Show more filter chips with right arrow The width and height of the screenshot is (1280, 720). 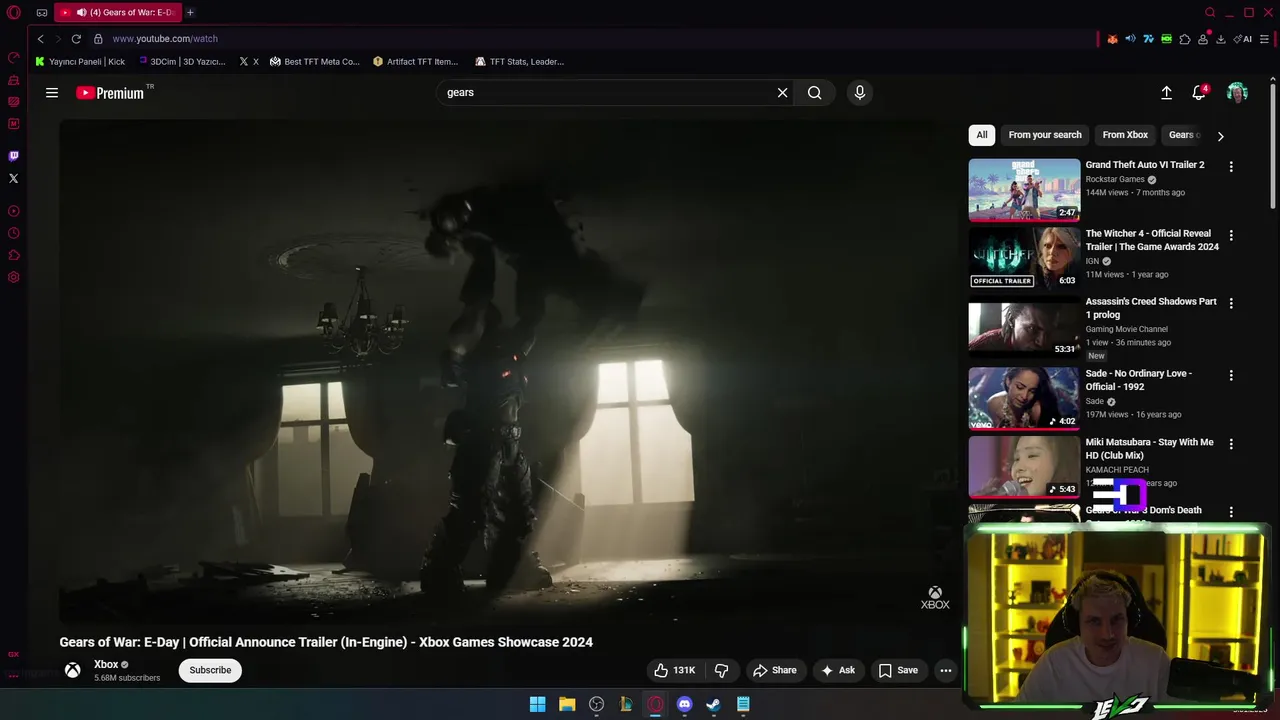(1220, 136)
